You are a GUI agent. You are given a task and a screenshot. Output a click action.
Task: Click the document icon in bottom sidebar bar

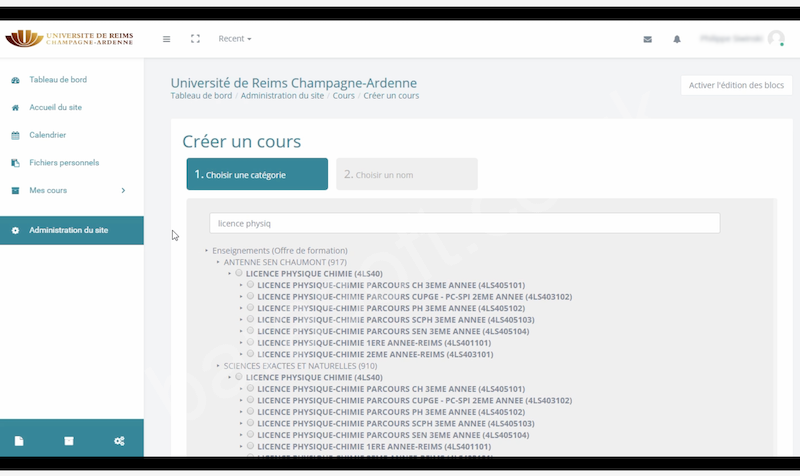coord(19,441)
